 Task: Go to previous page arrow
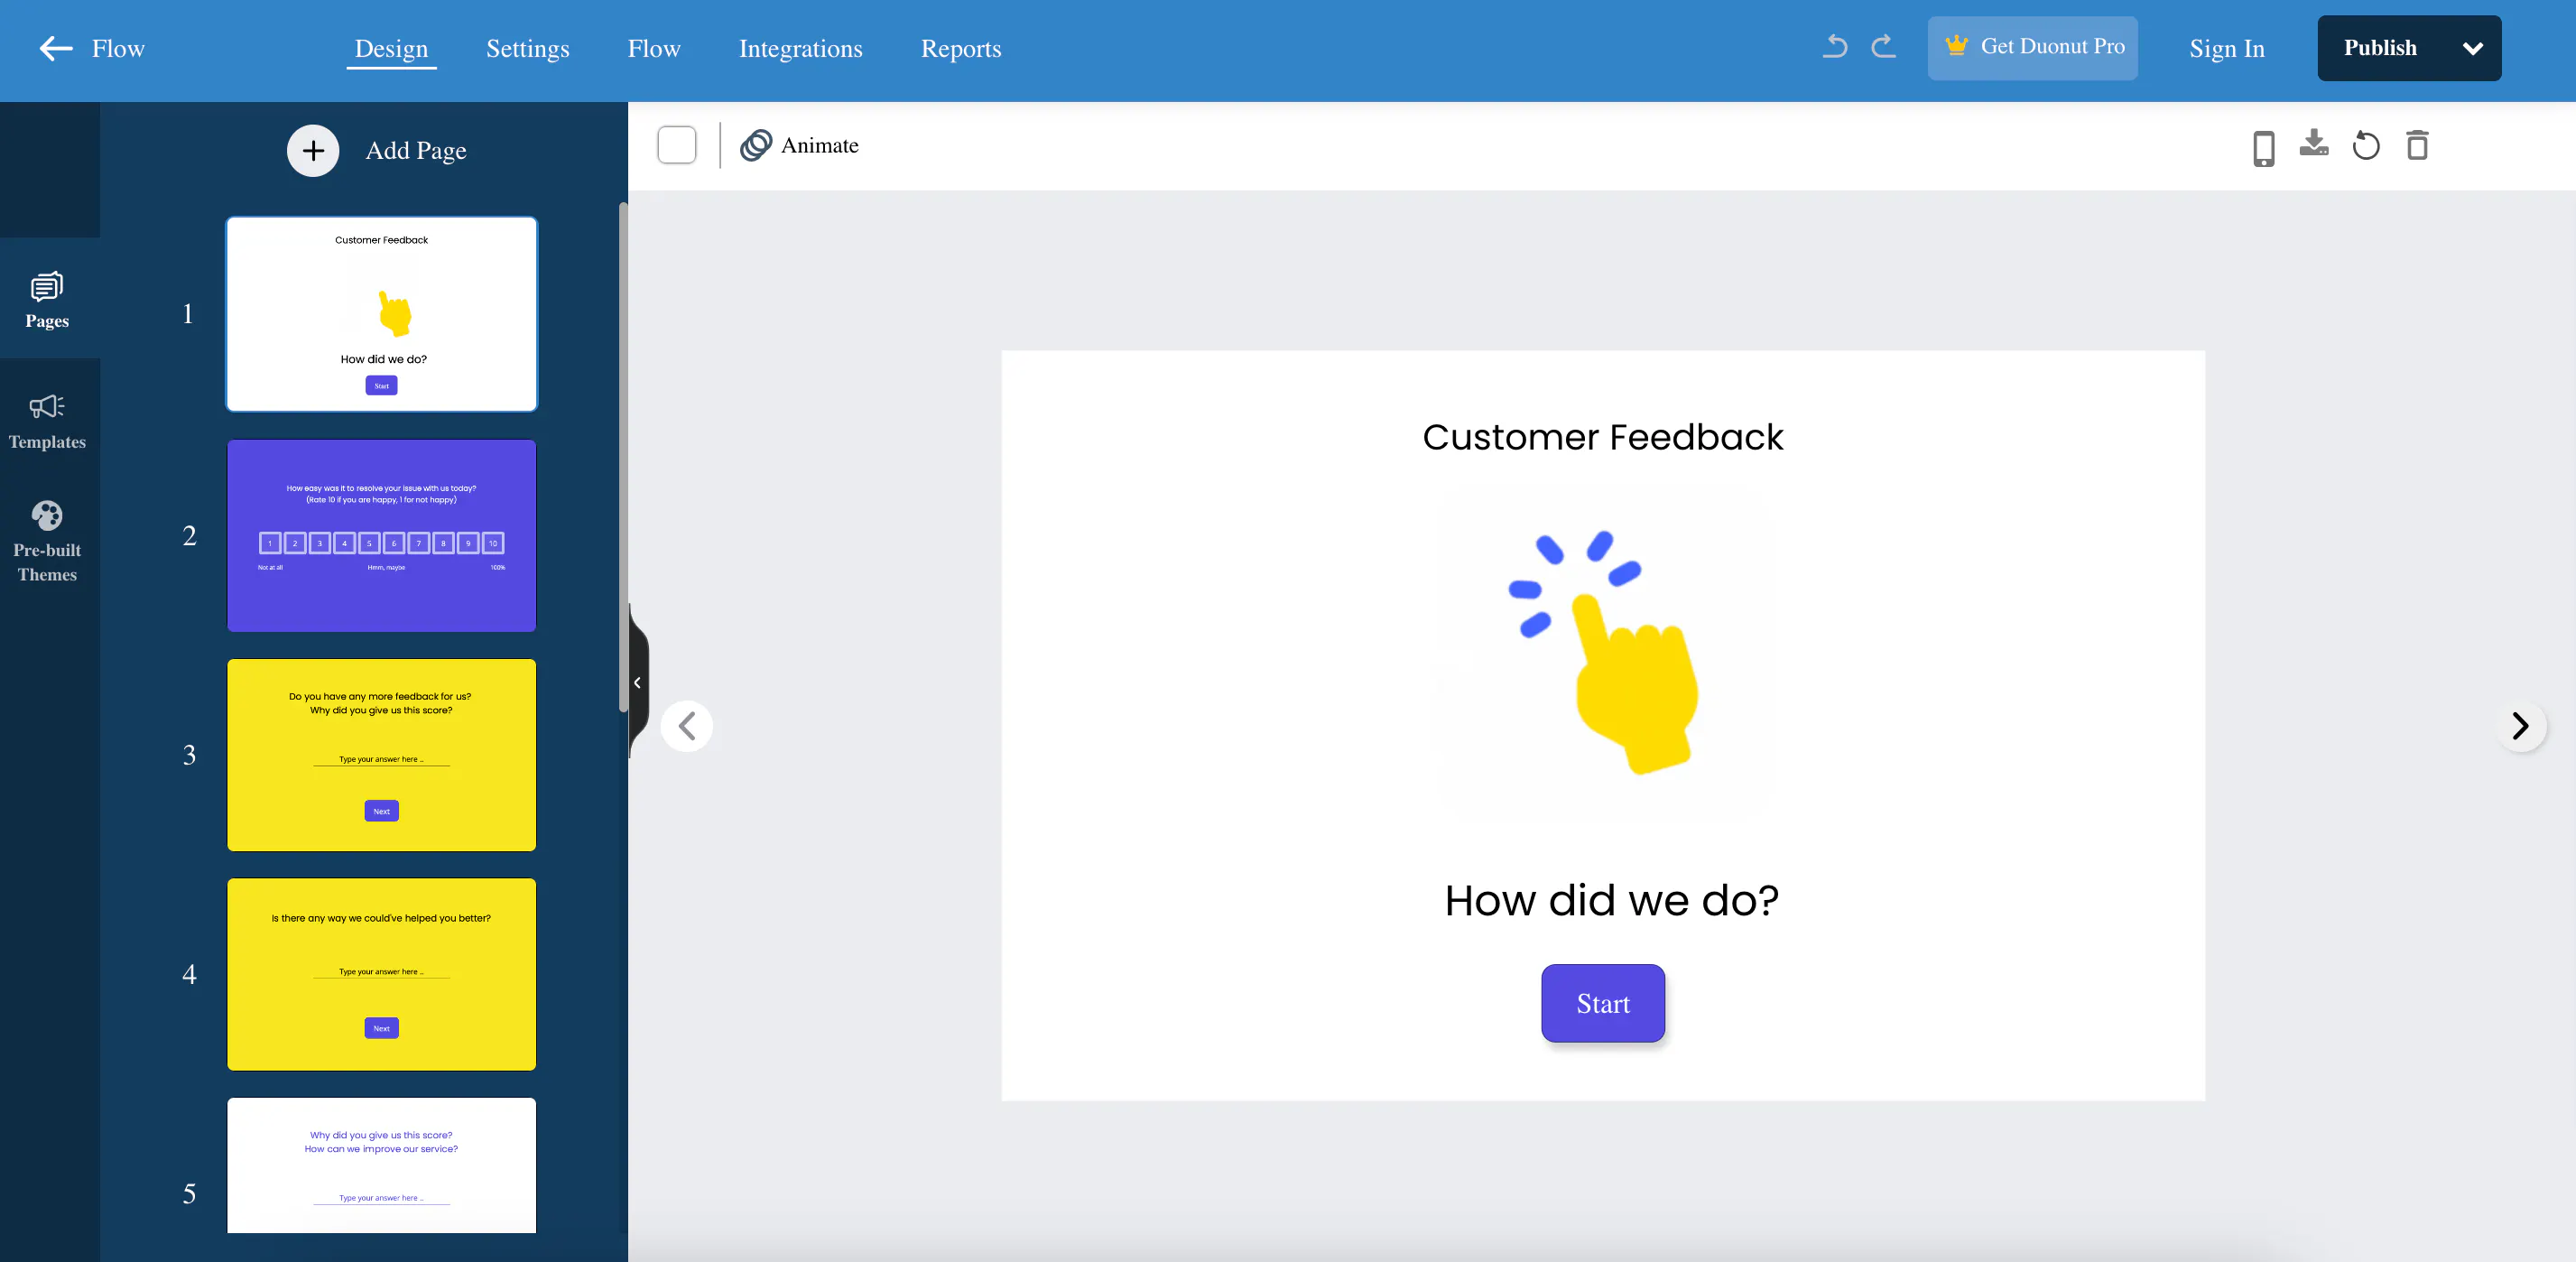pos(687,725)
